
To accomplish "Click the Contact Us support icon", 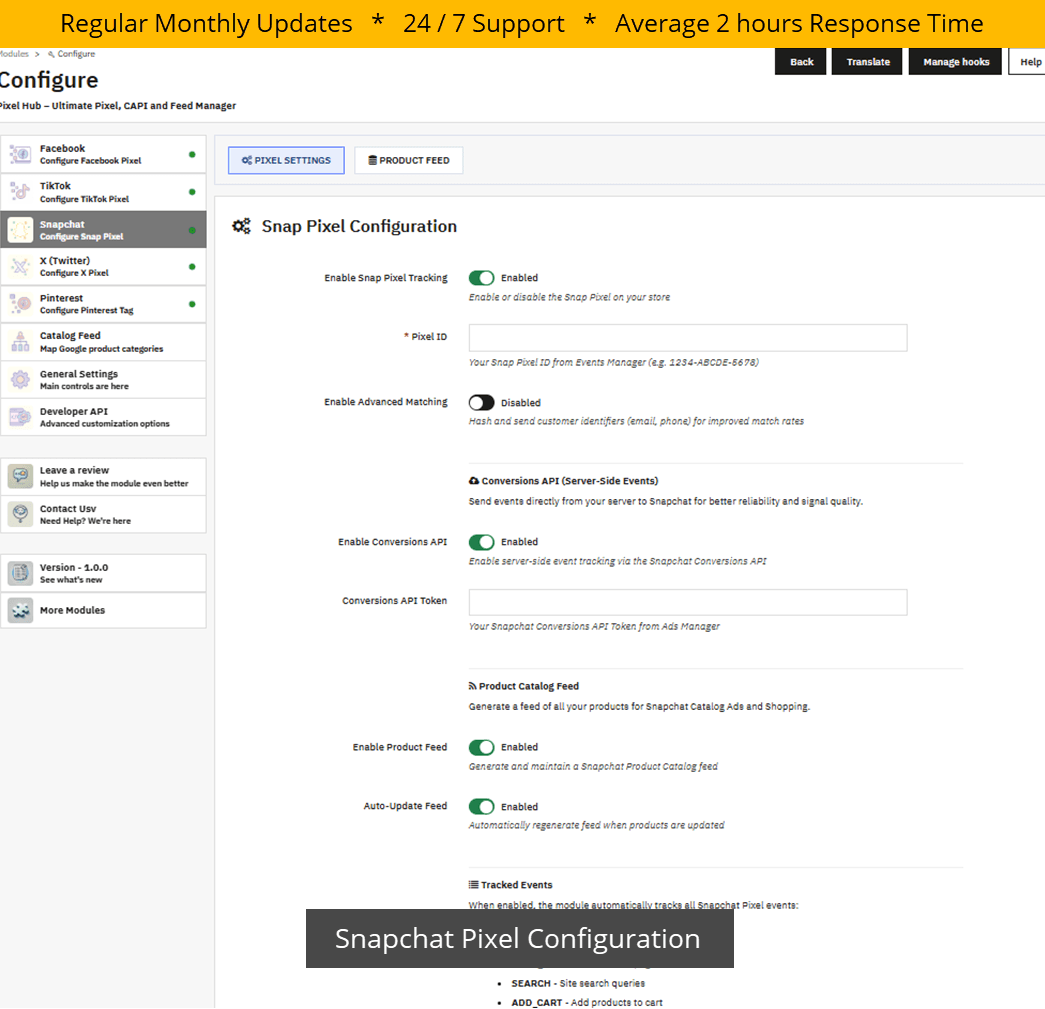I will tap(20, 514).
